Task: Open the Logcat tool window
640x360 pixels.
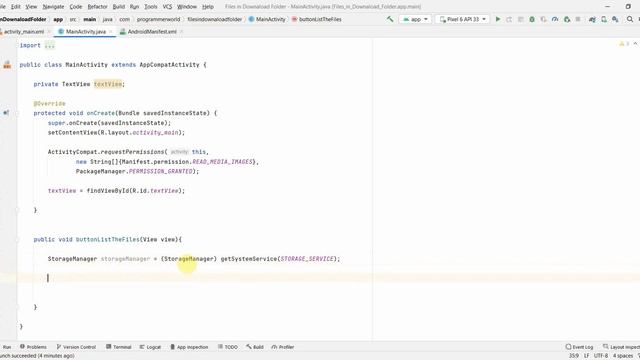Action: click(150, 347)
